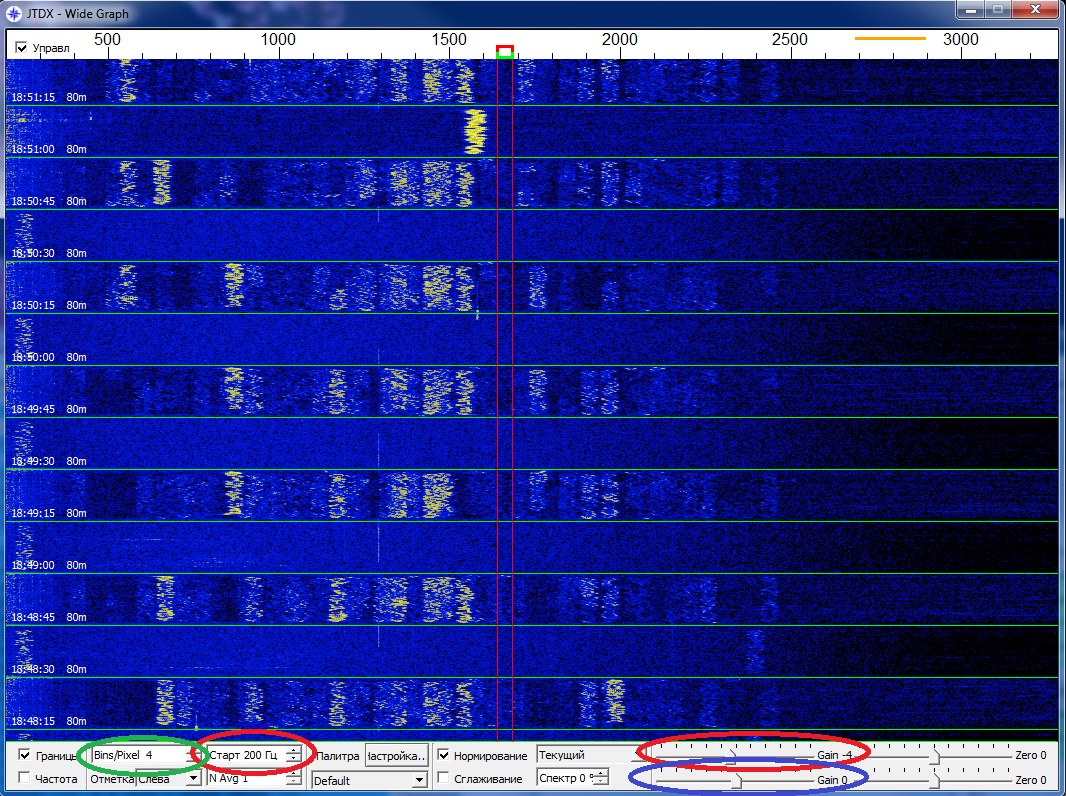Open the Текущий spectrum mode dropdown
Viewport: 1066px width, 796px height.
[x=585, y=755]
